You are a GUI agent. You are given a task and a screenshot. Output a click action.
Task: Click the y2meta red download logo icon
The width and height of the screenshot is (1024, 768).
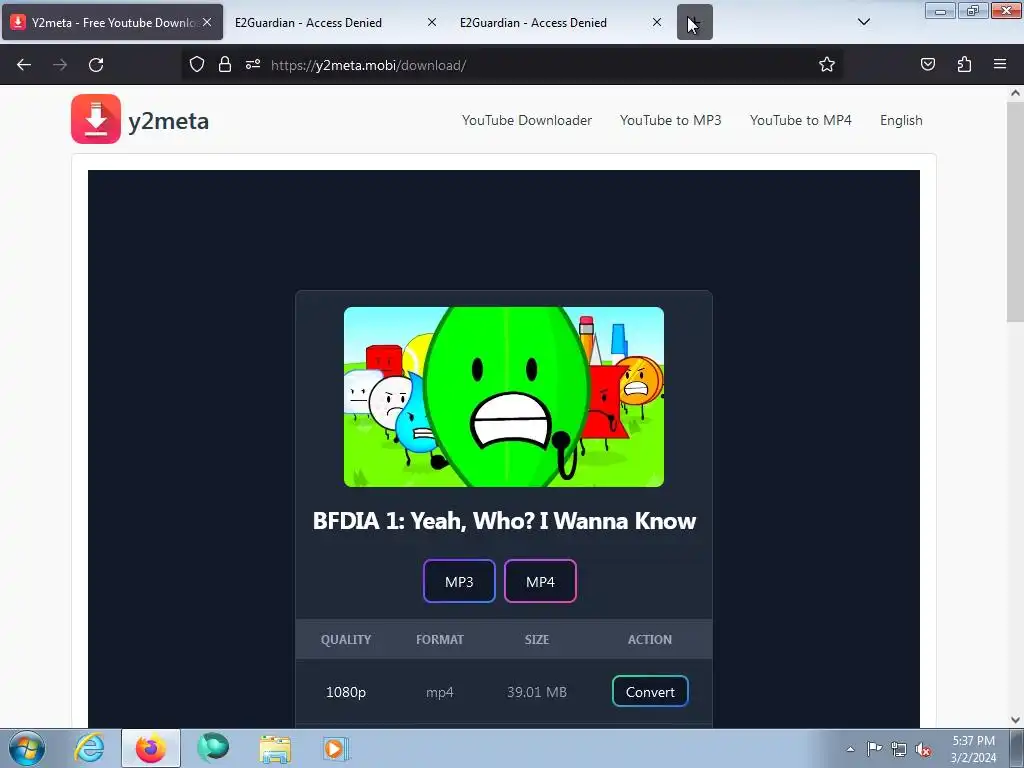95,119
